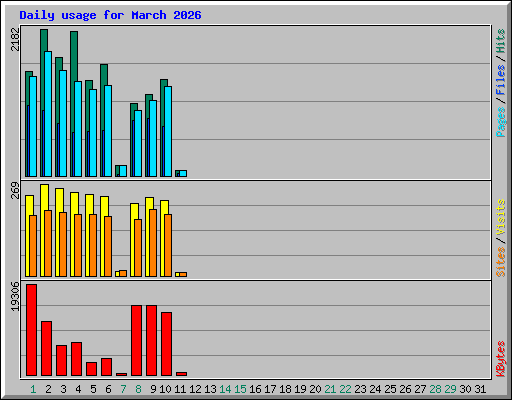Click the cyan pages bar for day 3

pyautogui.click(x=63, y=123)
